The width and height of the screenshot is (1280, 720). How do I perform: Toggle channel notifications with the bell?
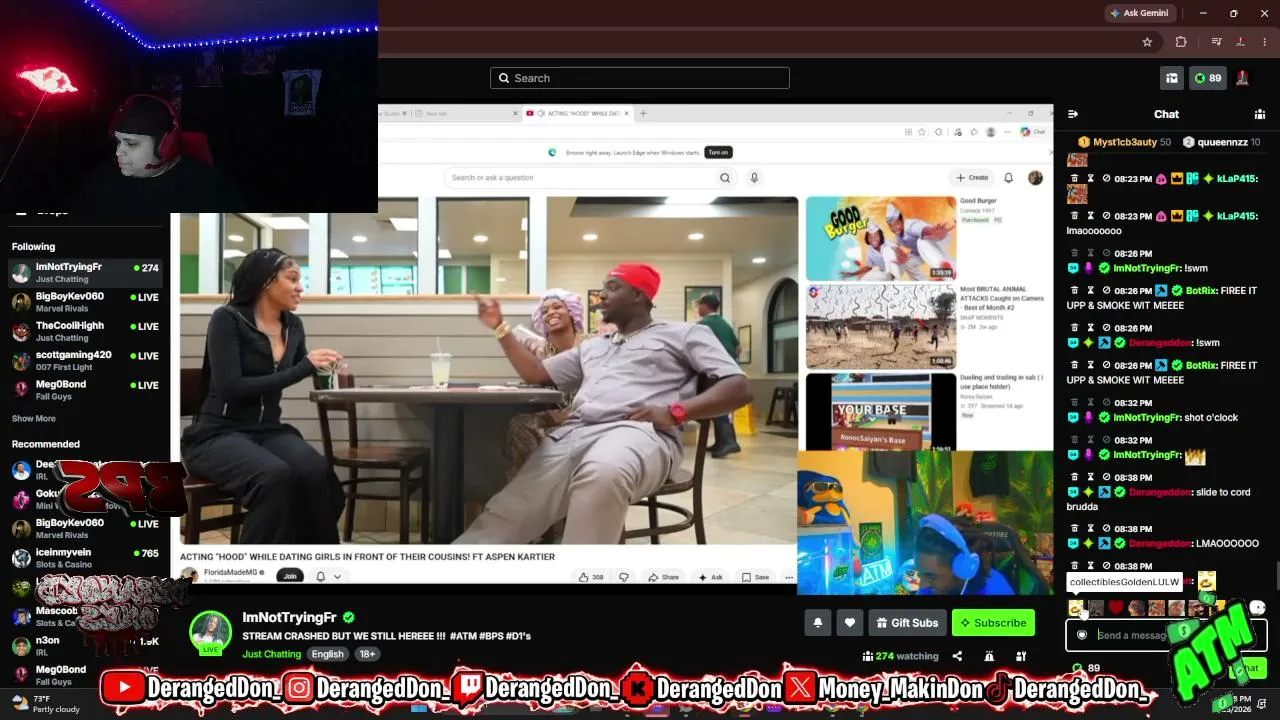point(817,622)
